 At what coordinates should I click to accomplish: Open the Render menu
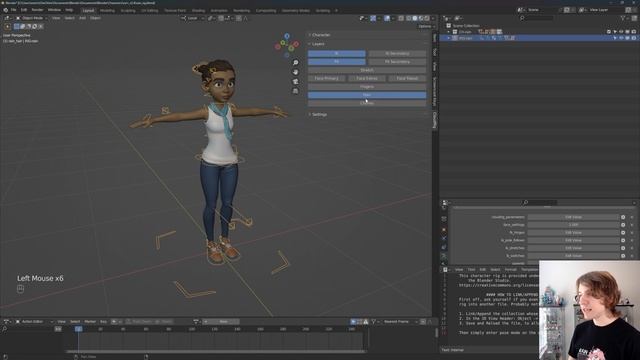click(37, 10)
